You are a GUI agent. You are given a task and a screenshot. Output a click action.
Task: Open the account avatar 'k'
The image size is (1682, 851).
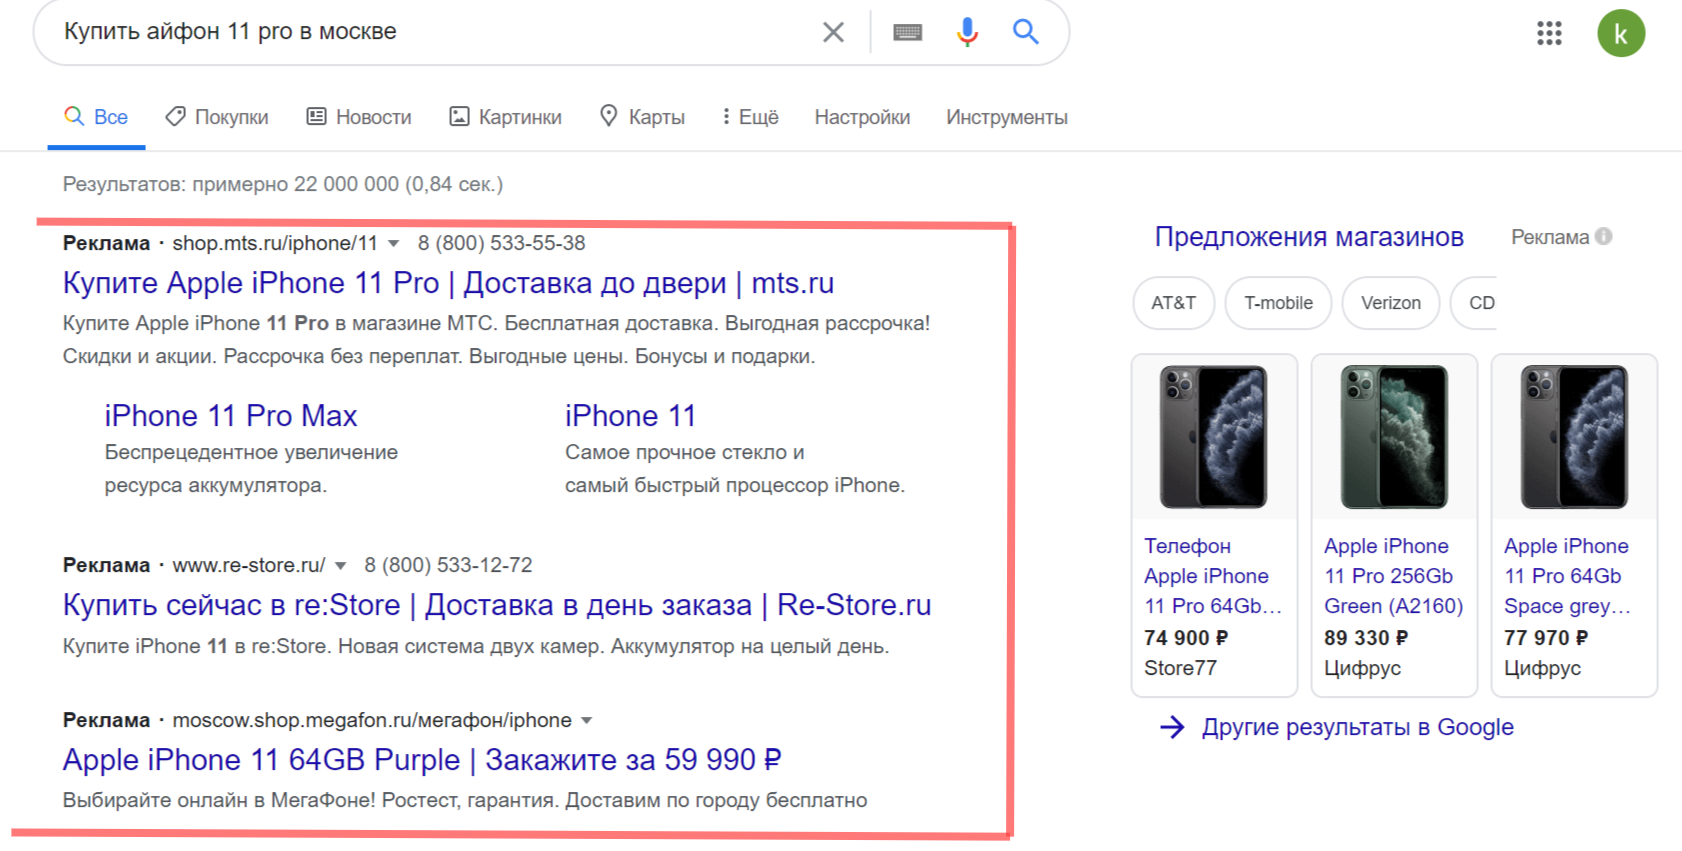[1621, 33]
